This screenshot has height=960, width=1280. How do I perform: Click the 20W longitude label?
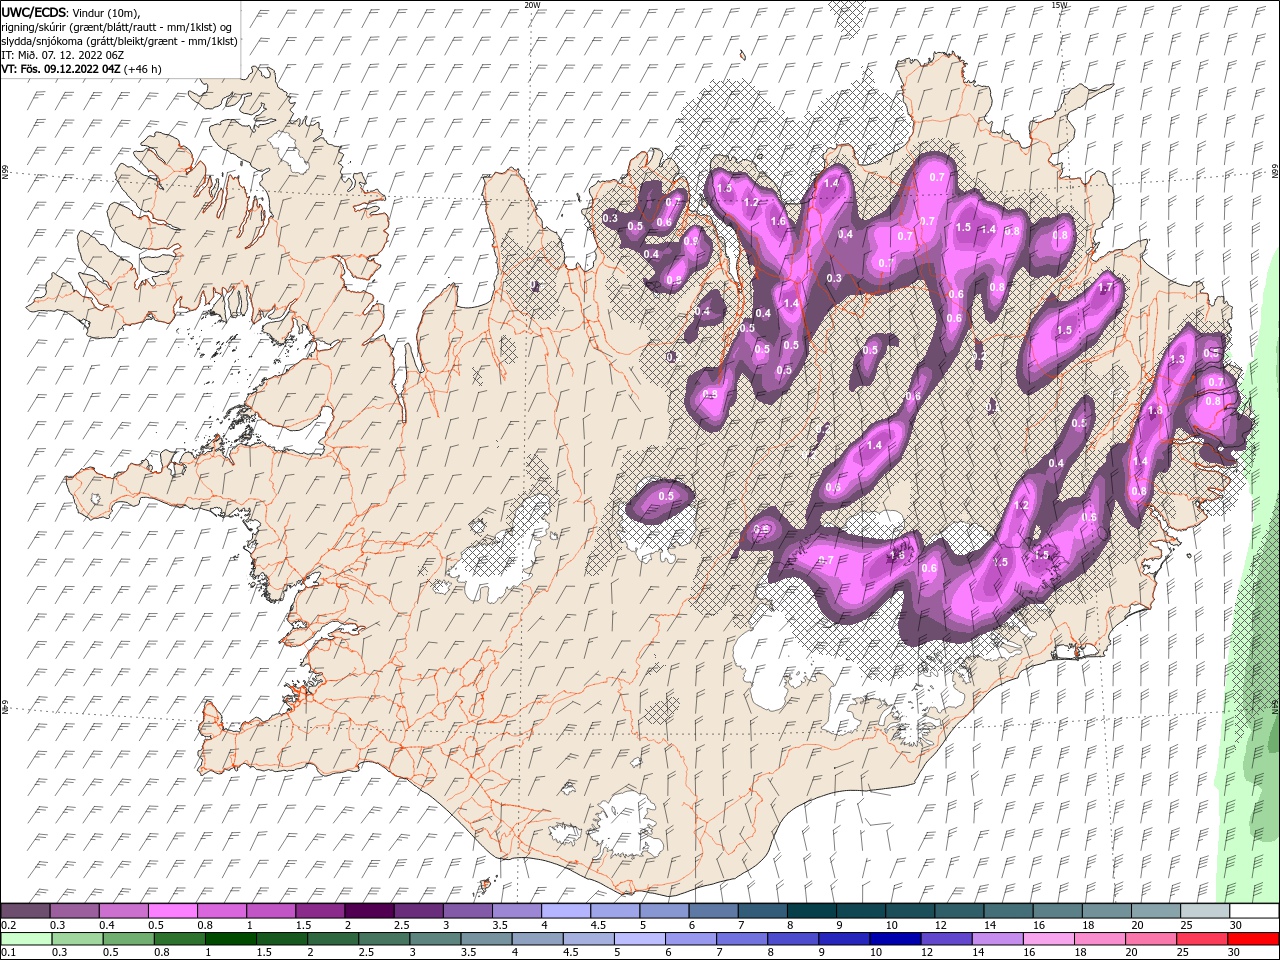point(532,5)
